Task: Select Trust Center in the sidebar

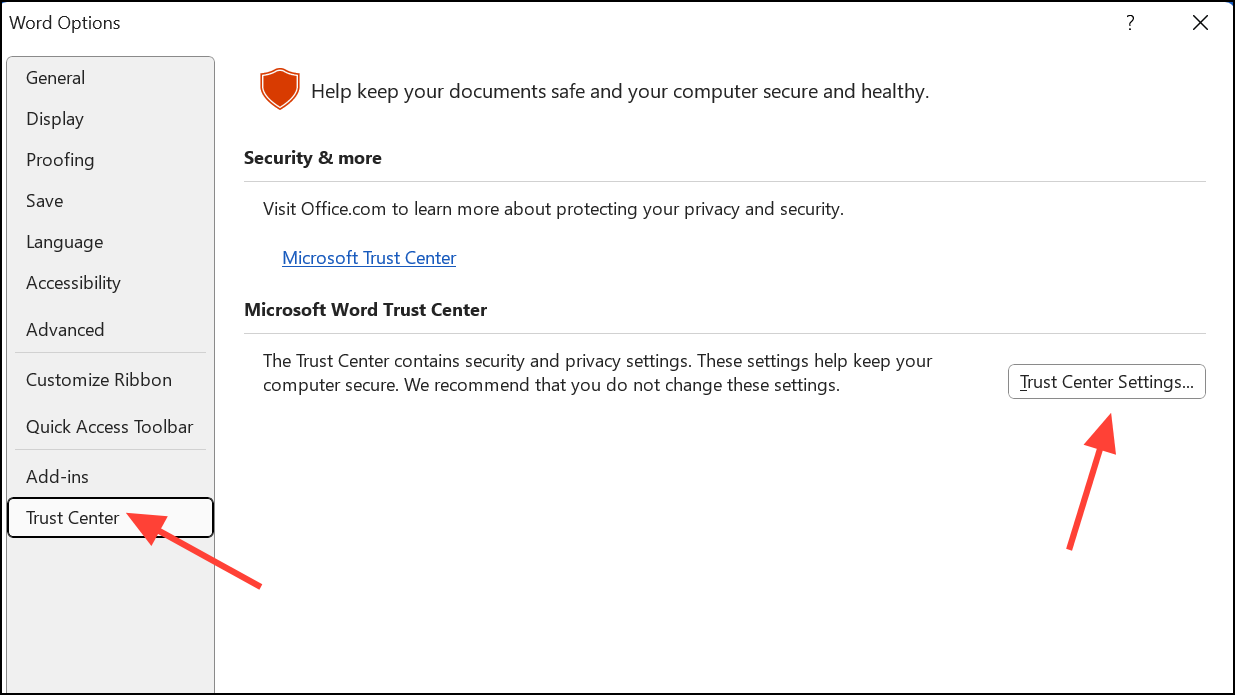Action: [73, 518]
